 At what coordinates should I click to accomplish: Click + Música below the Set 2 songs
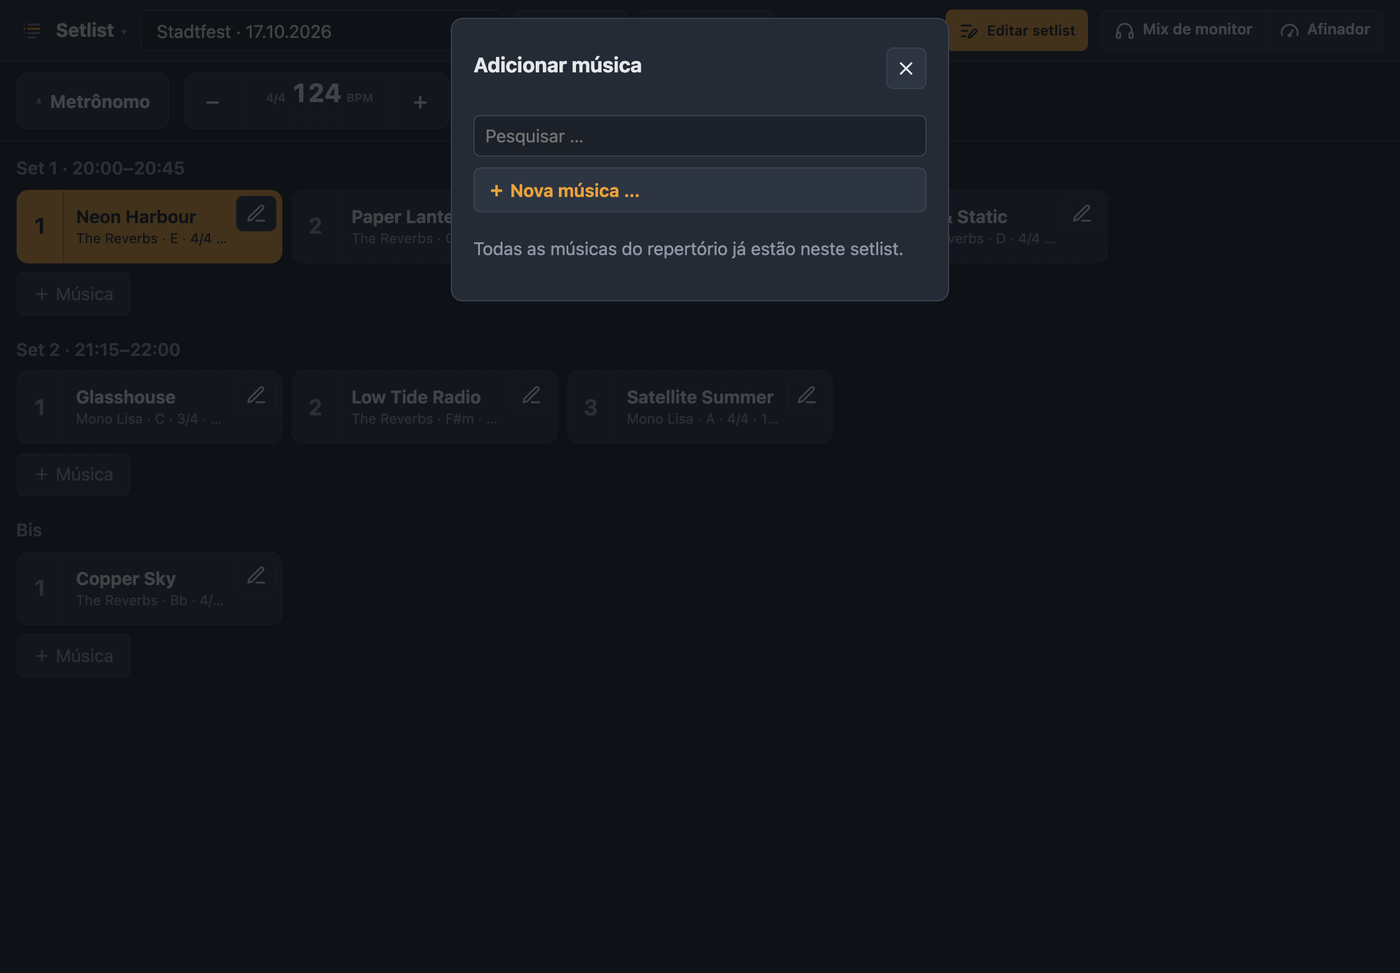coord(74,474)
